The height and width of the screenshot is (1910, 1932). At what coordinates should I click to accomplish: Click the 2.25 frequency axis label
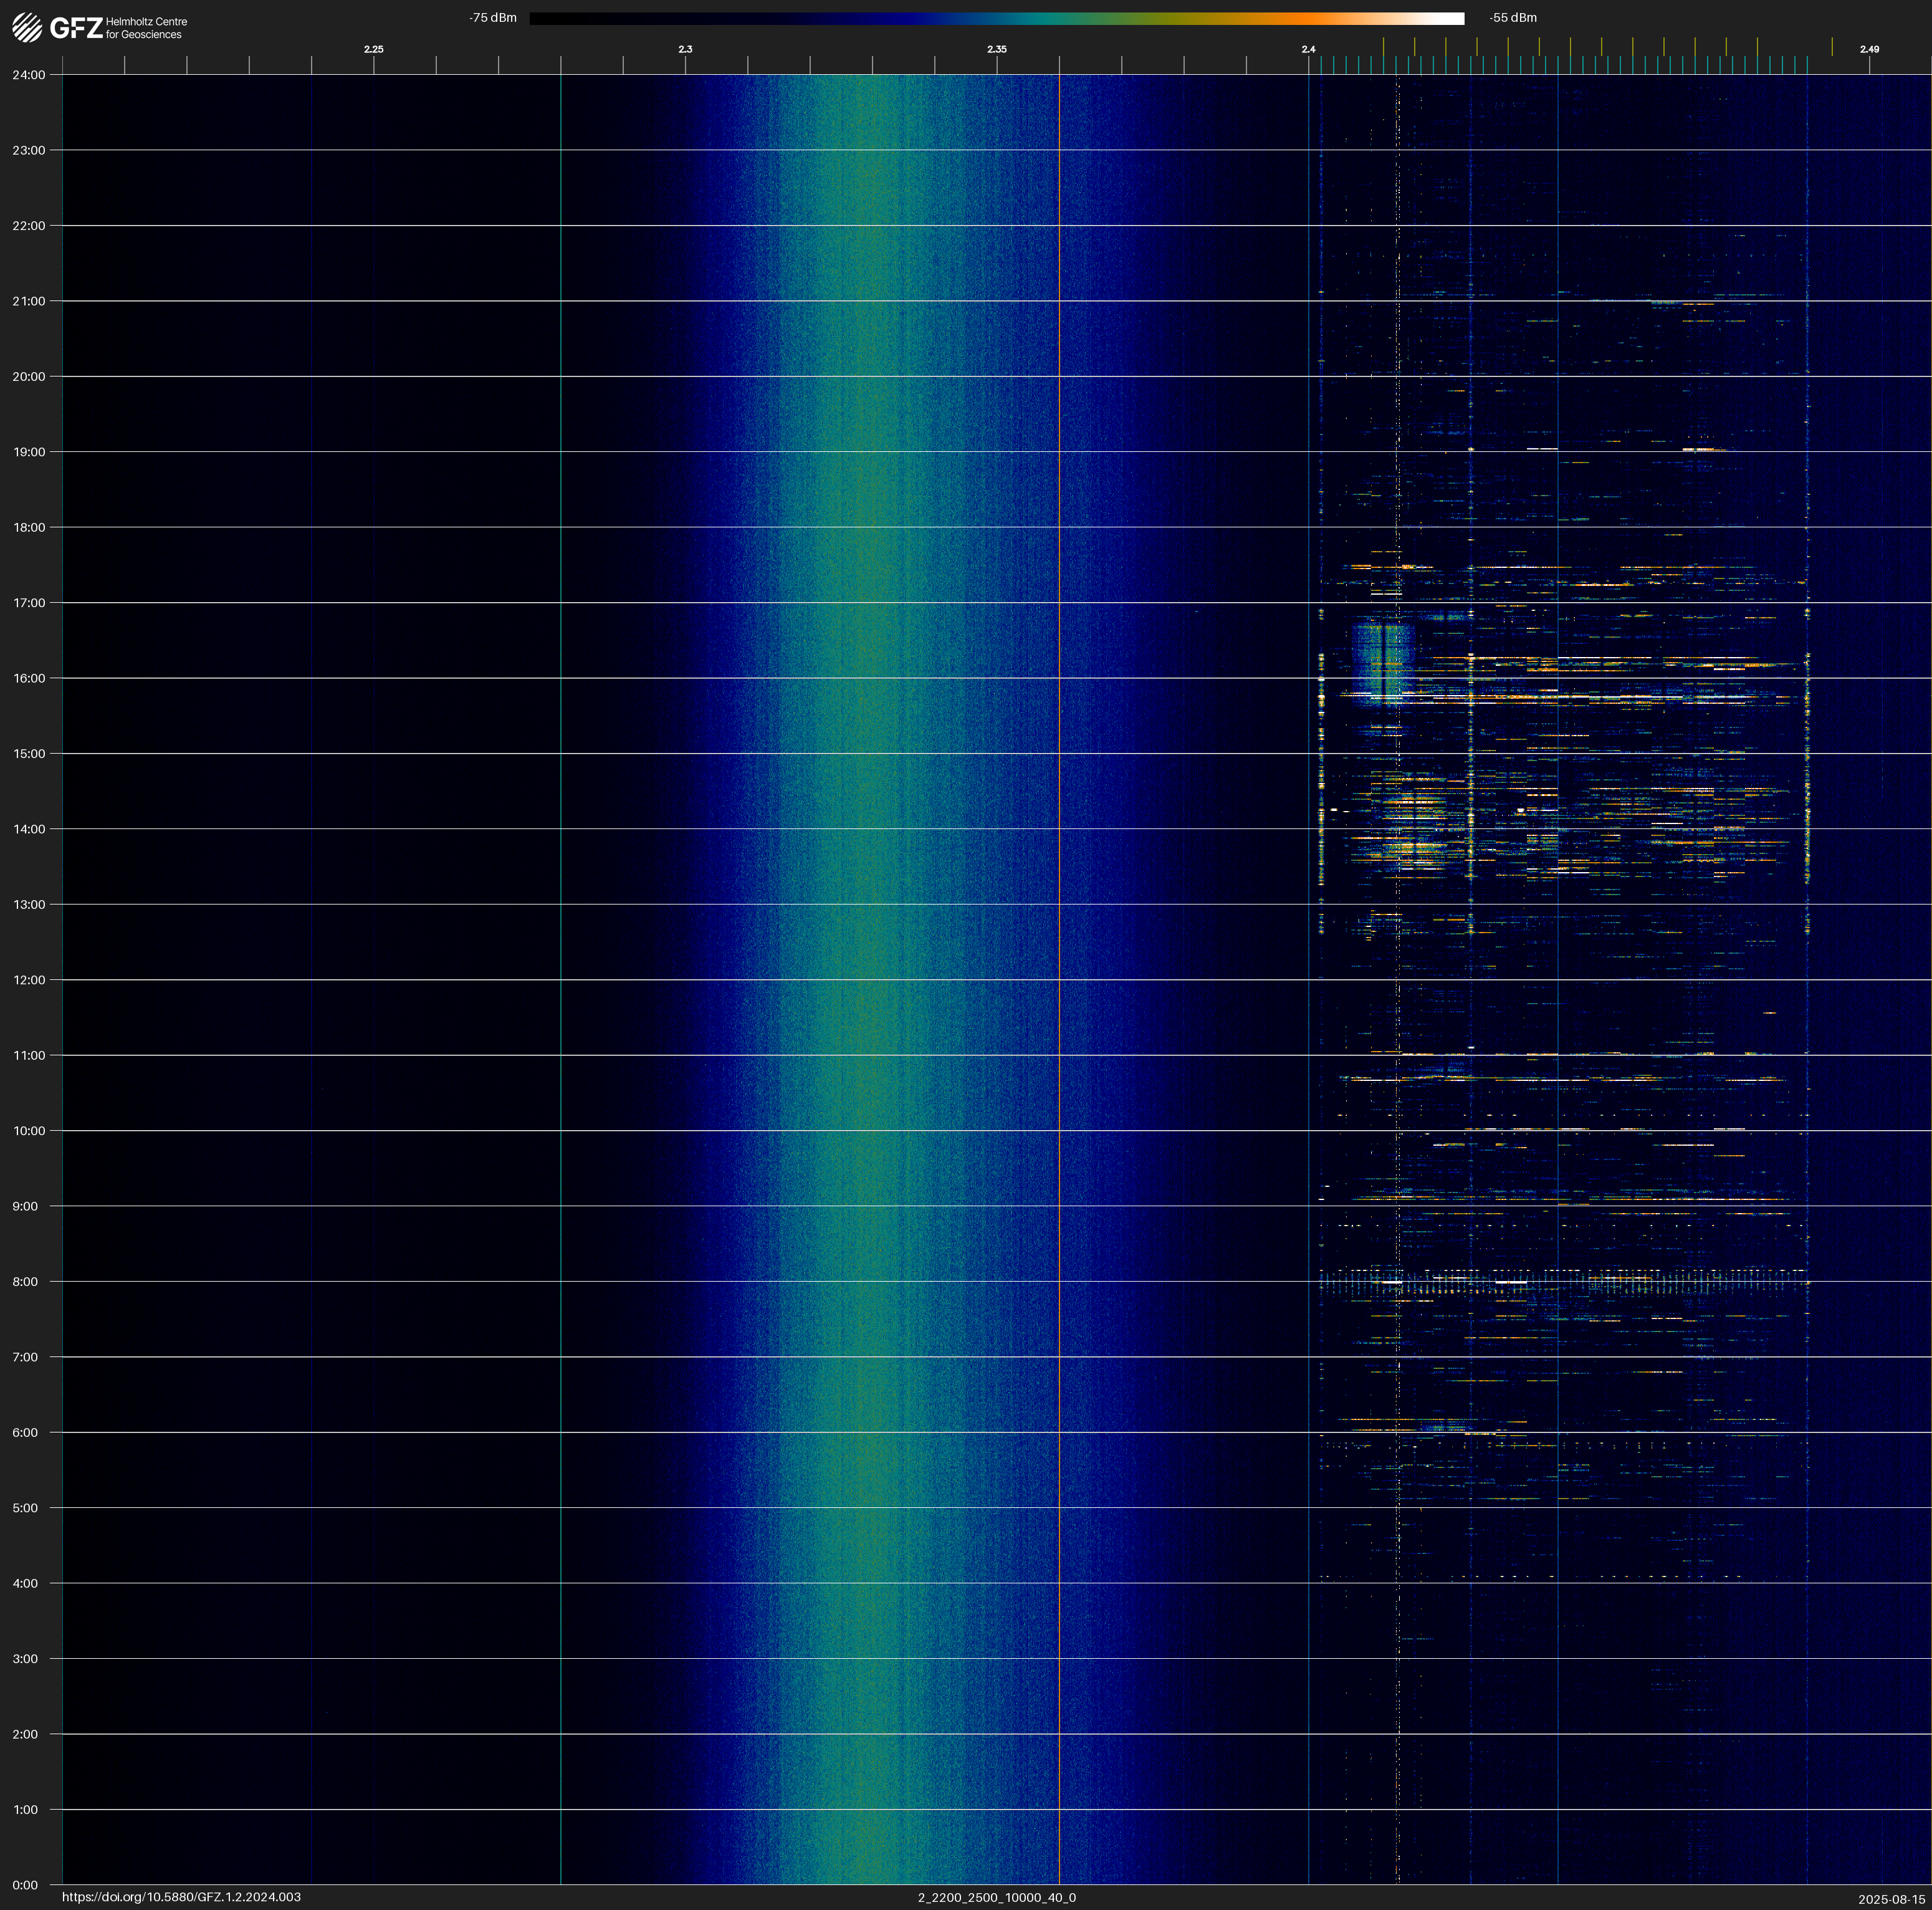[x=373, y=49]
